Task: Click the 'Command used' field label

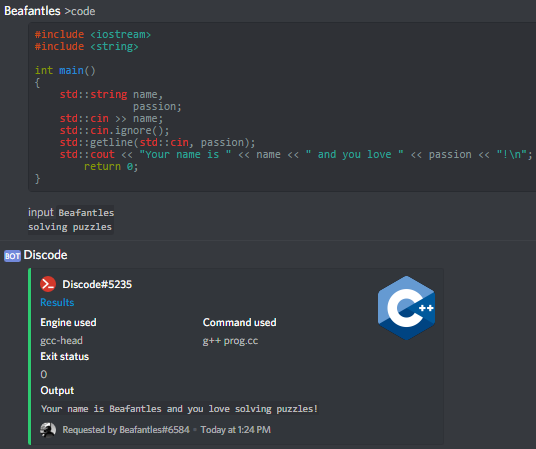Action: point(240,322)
